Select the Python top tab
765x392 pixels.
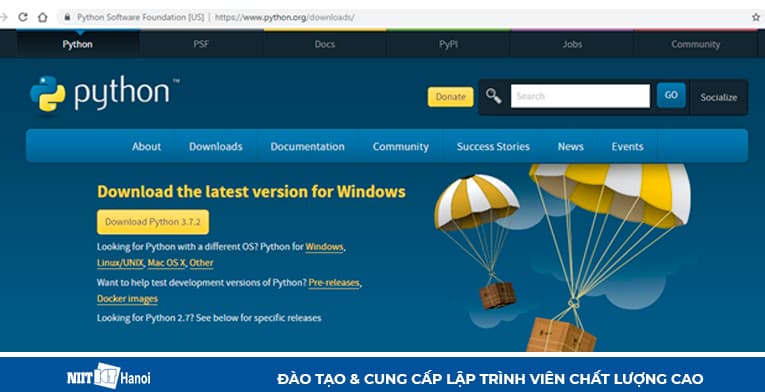pyautogui.click(x=78, y=44)
